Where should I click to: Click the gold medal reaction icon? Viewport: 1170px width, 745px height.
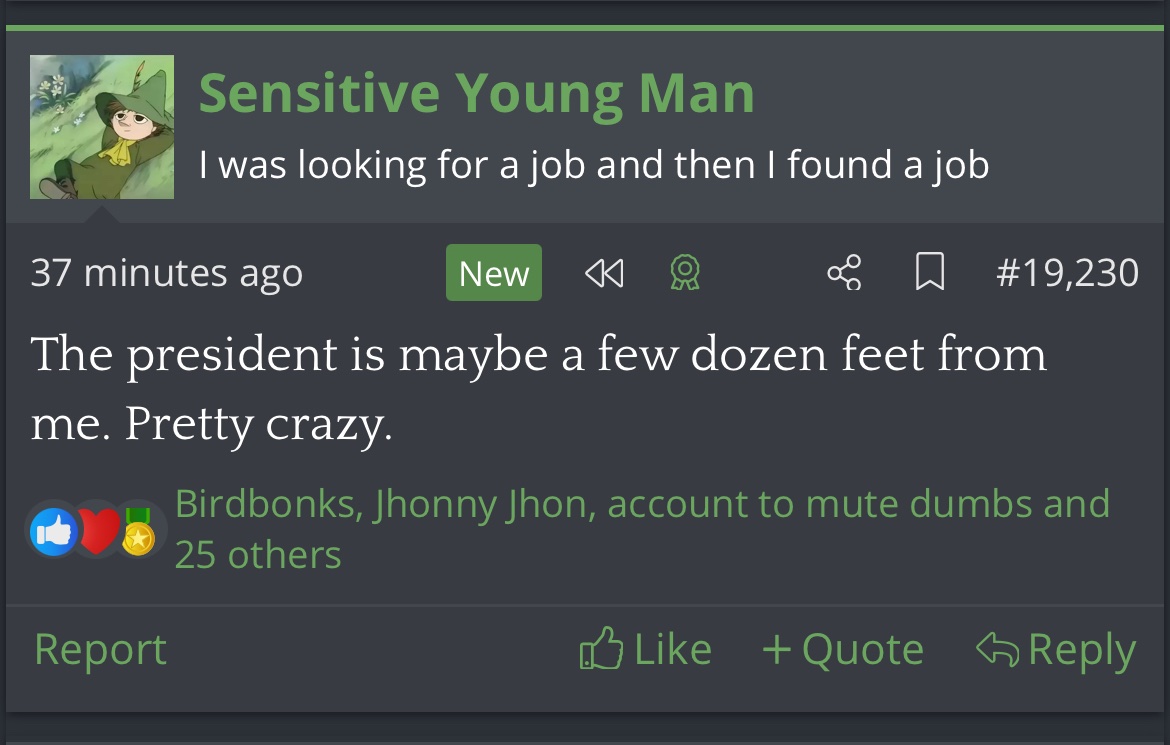(139, 532)
